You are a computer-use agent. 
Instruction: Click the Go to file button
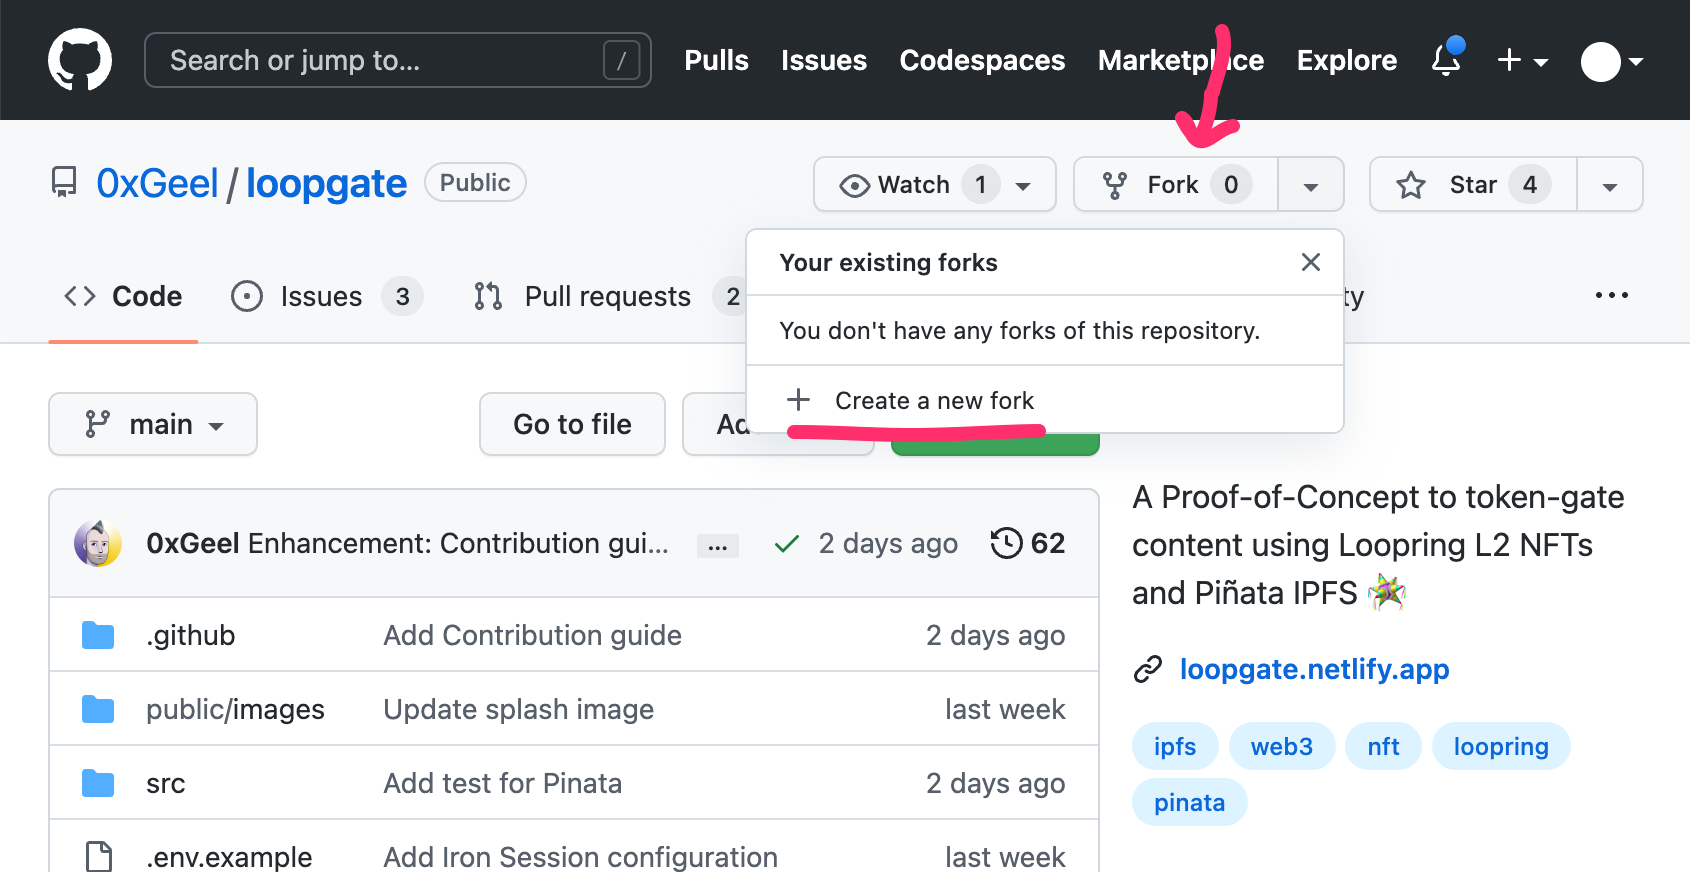tap(572, 424)
